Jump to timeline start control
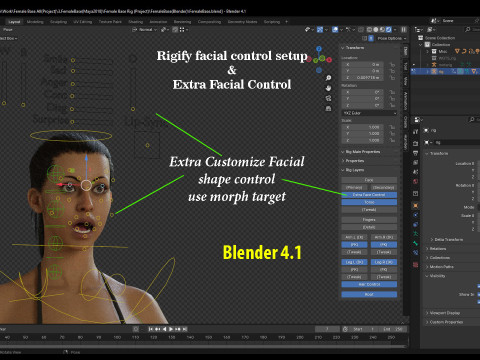The image size is (480, 360). click(151, 329)
